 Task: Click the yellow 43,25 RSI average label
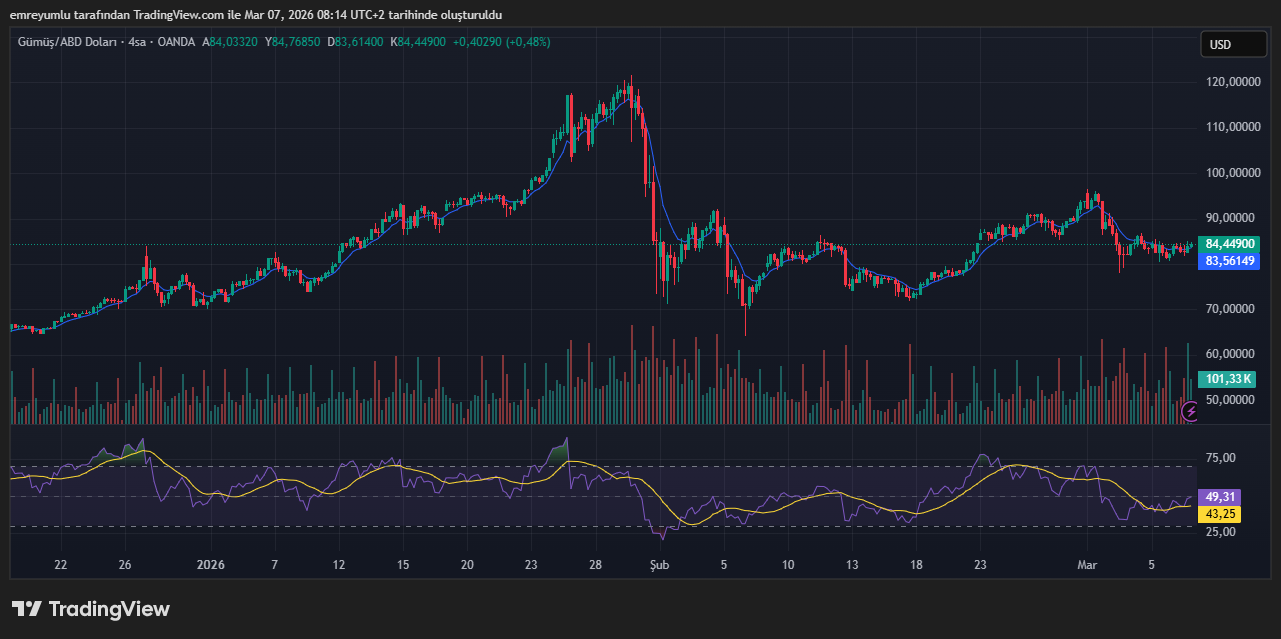1222,514
